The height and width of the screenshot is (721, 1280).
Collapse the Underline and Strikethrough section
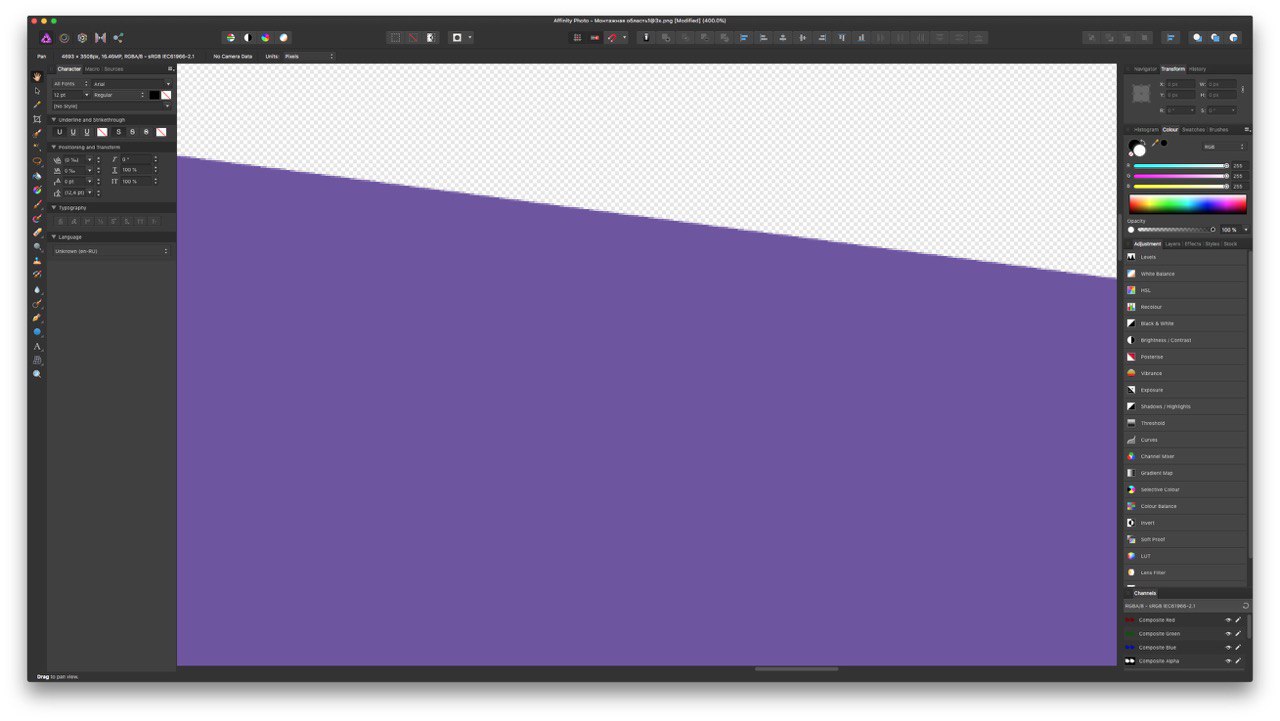(54, 120)
